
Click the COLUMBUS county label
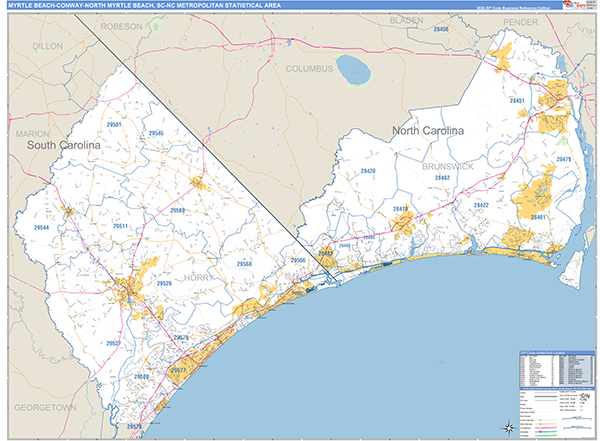coord(308,69)
